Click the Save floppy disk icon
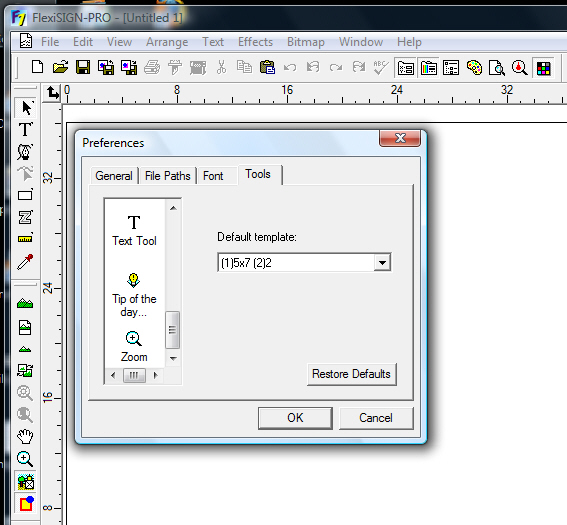This screenshot has height=525, width=567. pos(83,67)
